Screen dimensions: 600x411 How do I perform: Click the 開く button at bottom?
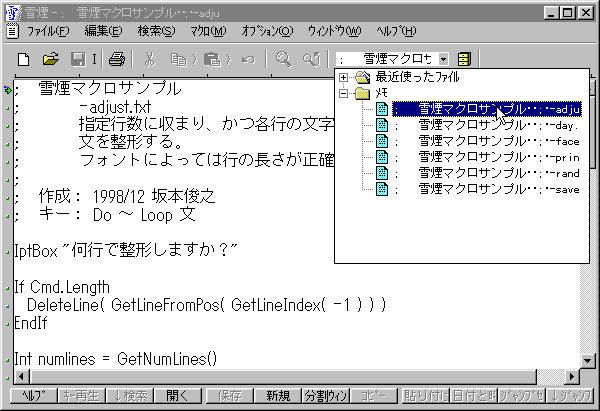pyautogui.click(x=177, y=396)
